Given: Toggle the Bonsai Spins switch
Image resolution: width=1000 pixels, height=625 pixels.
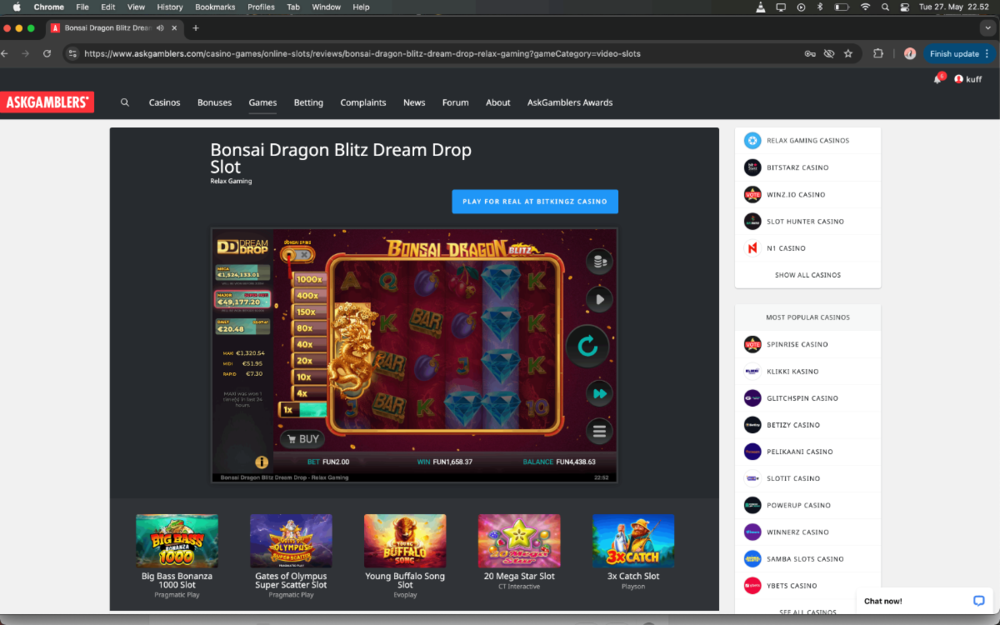Looking at the screenshot, I should [x=298, y=255].
